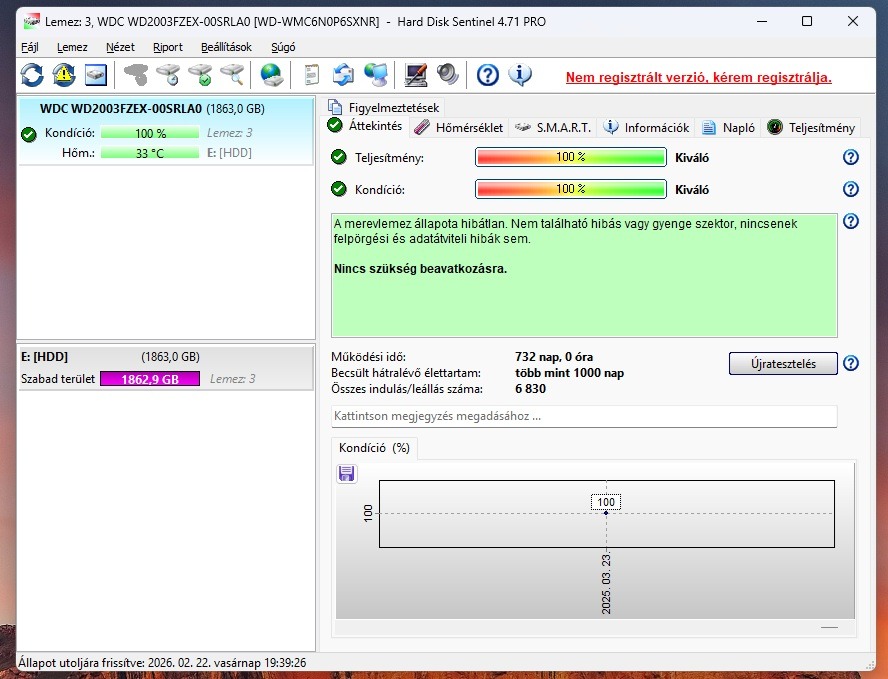The height and width of the screenshot is (679, 888).
Task: Click the Kattintson megjegyzés megadásához comment field
Action: (x=584, y=416)
